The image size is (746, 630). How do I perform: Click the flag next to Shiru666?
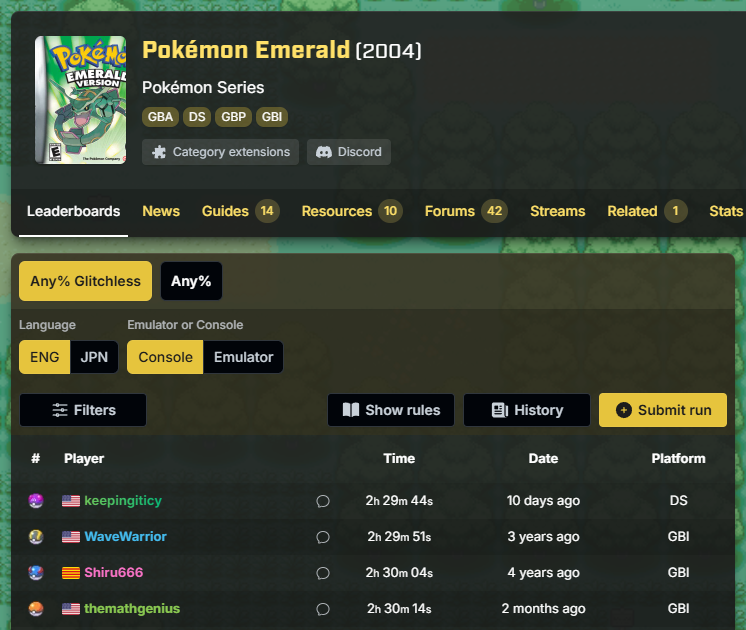71,573
